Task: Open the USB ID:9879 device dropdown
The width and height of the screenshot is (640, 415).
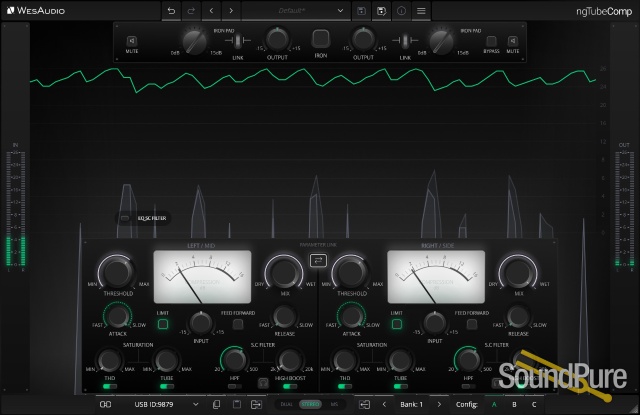Action: [x=166, y=404]
